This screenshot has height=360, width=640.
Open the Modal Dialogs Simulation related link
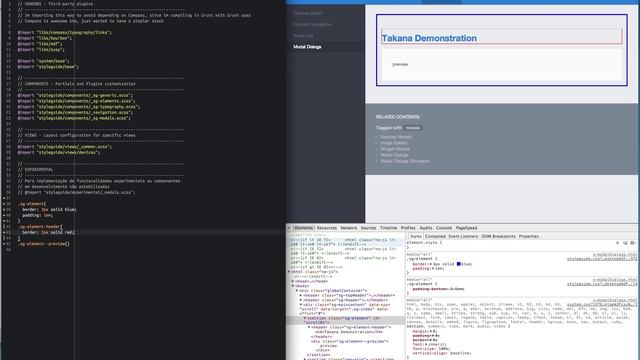coord(405,161)
